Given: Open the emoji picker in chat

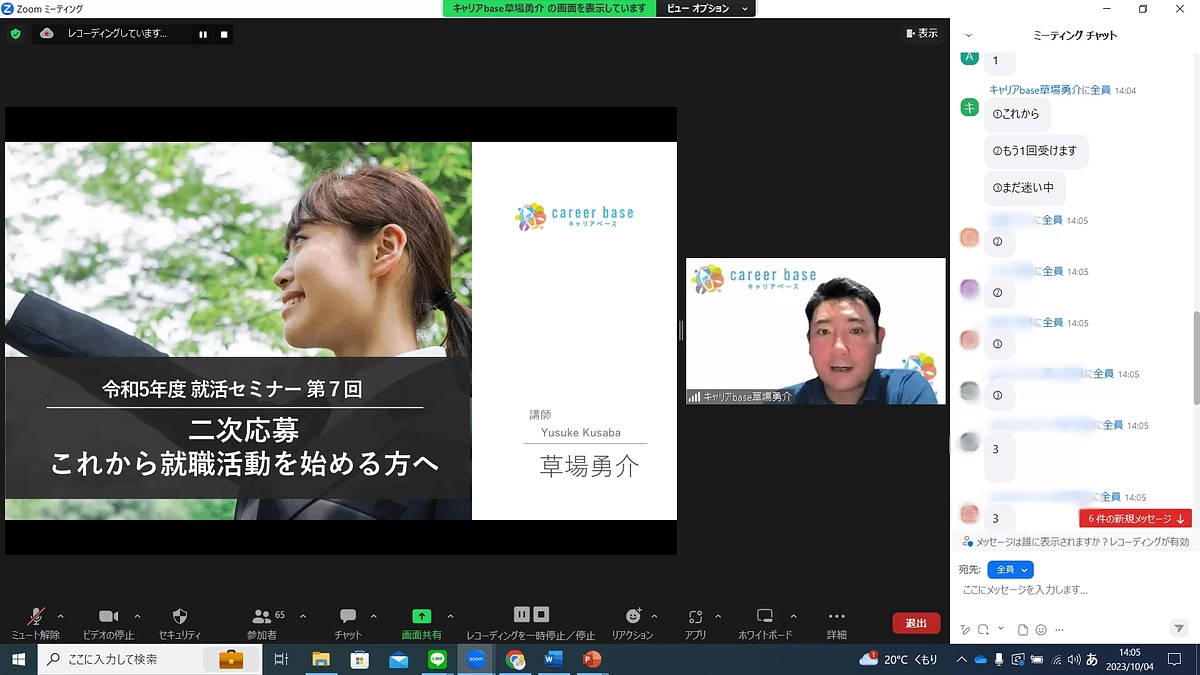Looking at the screenshot, I should 1039,629.
